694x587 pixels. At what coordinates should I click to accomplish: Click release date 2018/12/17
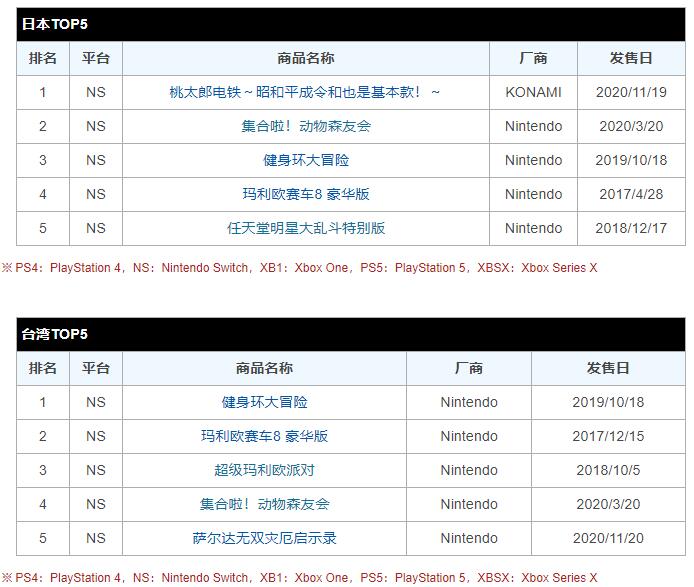631,228
